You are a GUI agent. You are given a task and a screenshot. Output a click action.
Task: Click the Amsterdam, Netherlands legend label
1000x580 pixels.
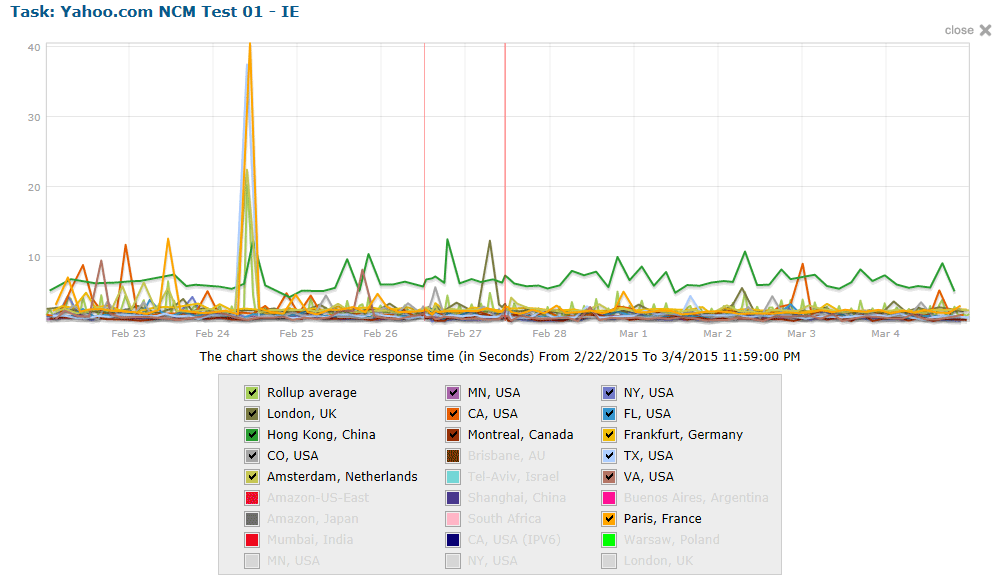(x=342, y=477)
